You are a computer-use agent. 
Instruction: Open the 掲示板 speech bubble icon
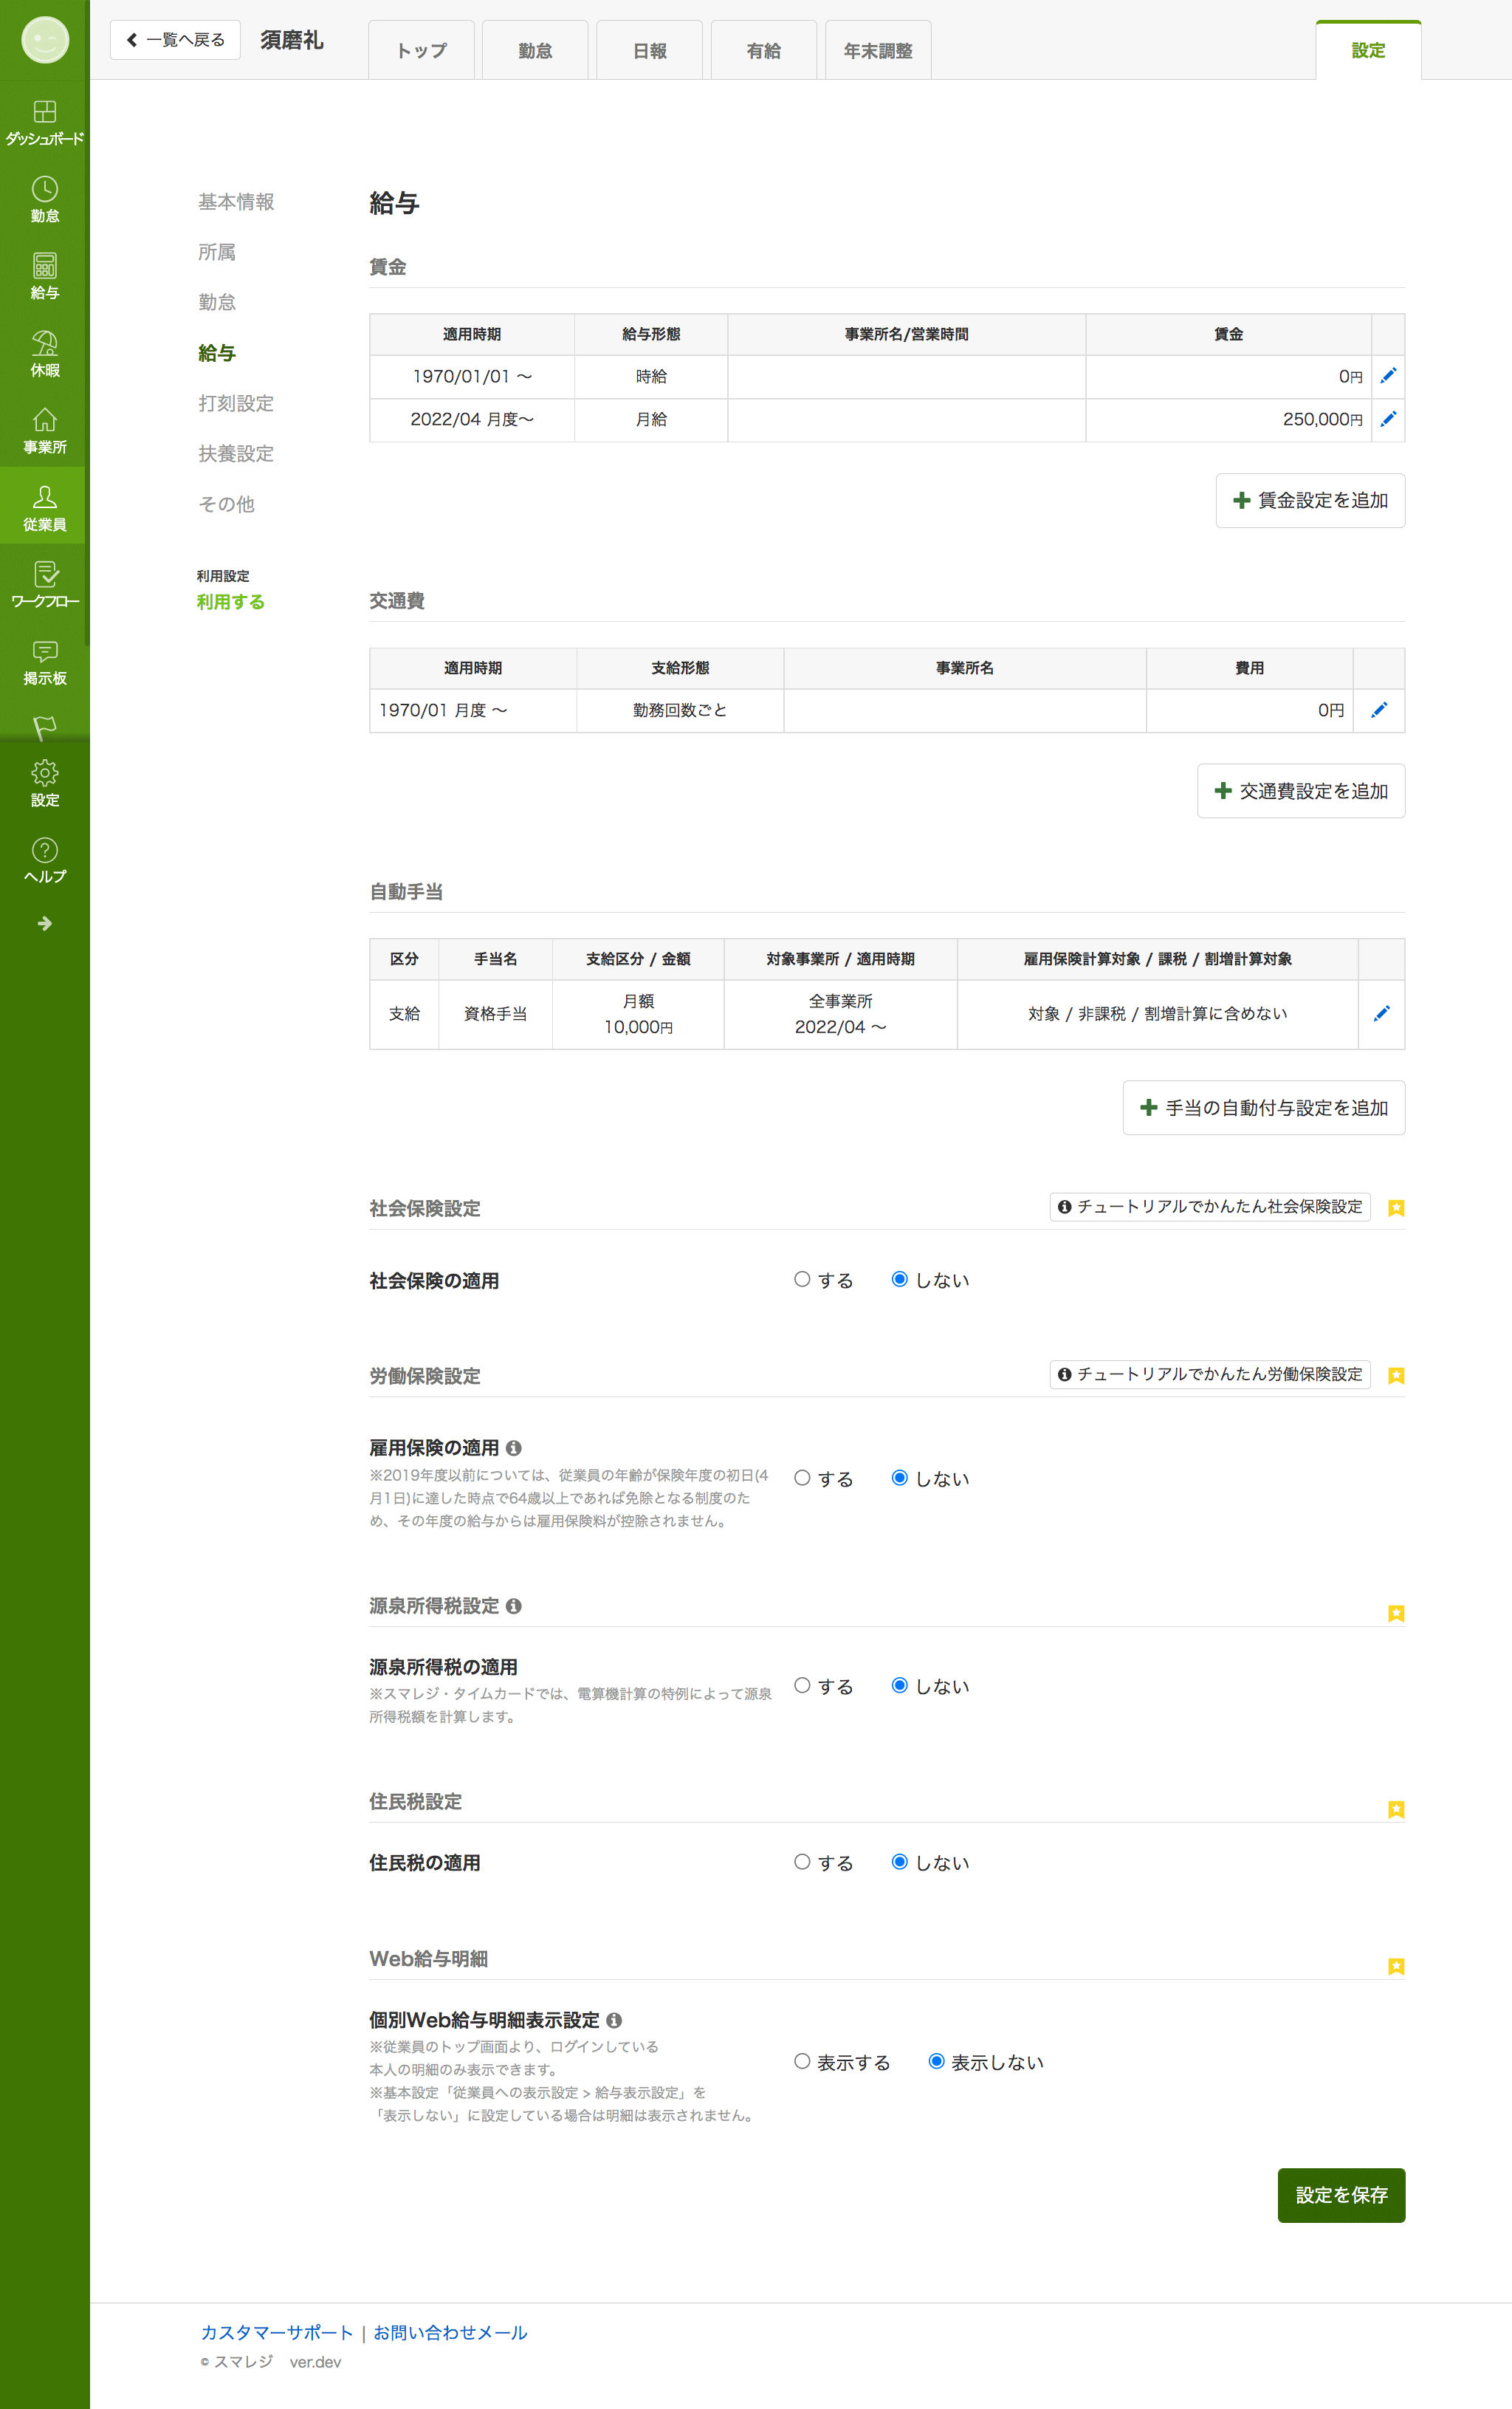point(44,662)
